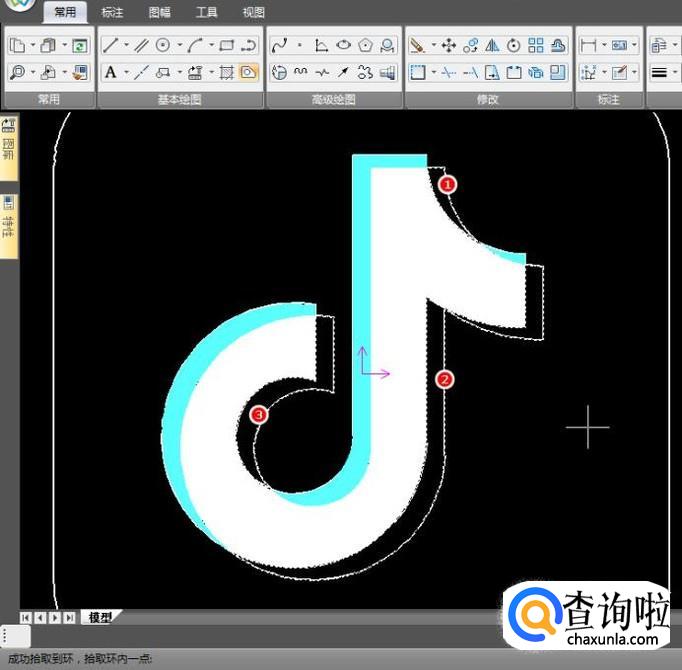Select the Polygon tool in advanced drawing
Image resolution: width=682 pixels, height=670 pixels.
[366, 45]
